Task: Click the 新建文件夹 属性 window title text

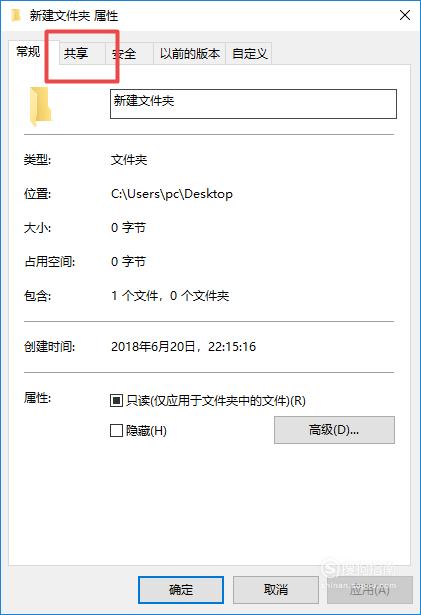Action: coord(74,16)
